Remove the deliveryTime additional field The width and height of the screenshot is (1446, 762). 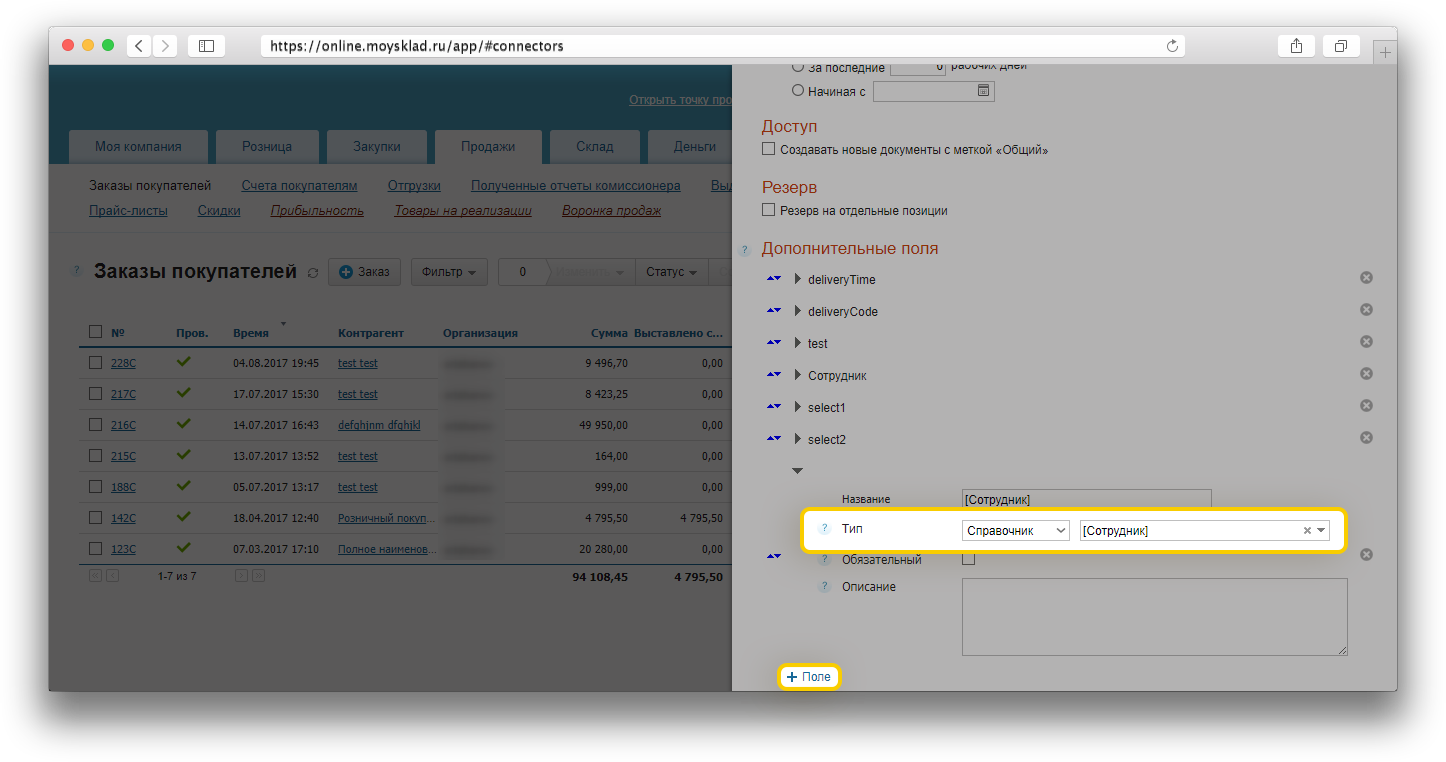point(1366,278)
